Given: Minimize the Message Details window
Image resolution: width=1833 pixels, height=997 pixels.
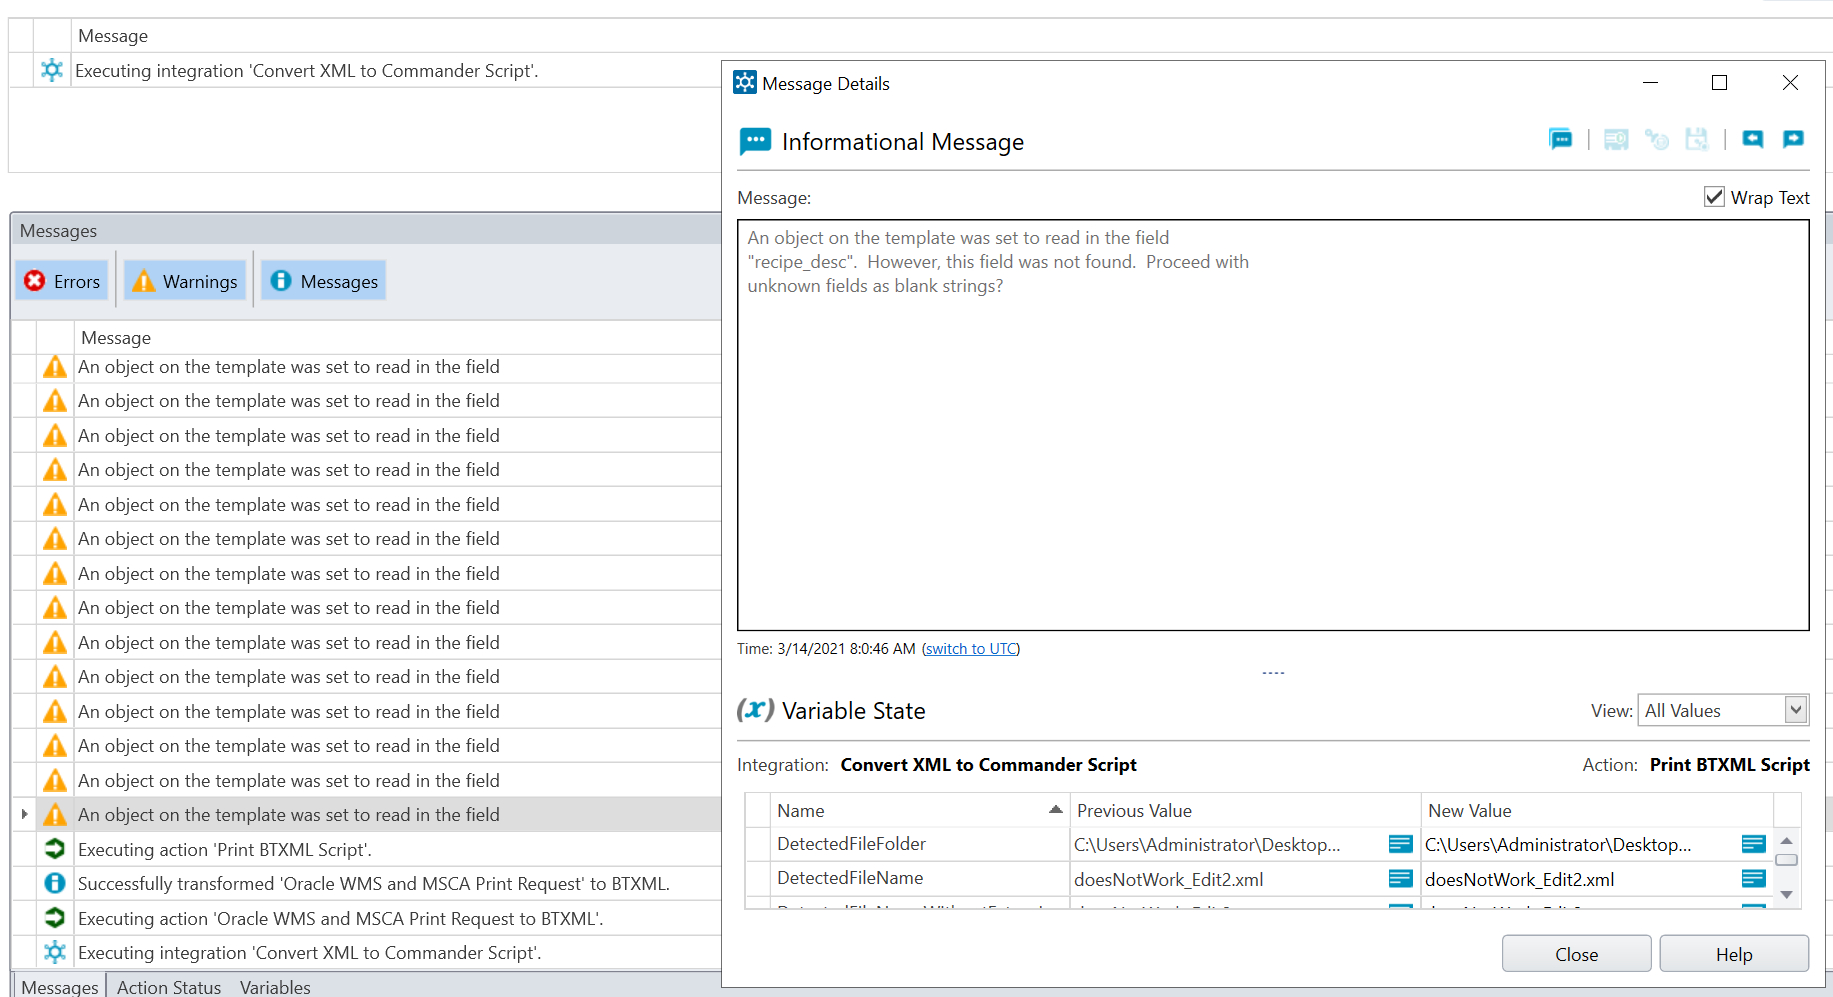Looking at the screenshot, I should pyautogui.click(x=1650, y=83).
